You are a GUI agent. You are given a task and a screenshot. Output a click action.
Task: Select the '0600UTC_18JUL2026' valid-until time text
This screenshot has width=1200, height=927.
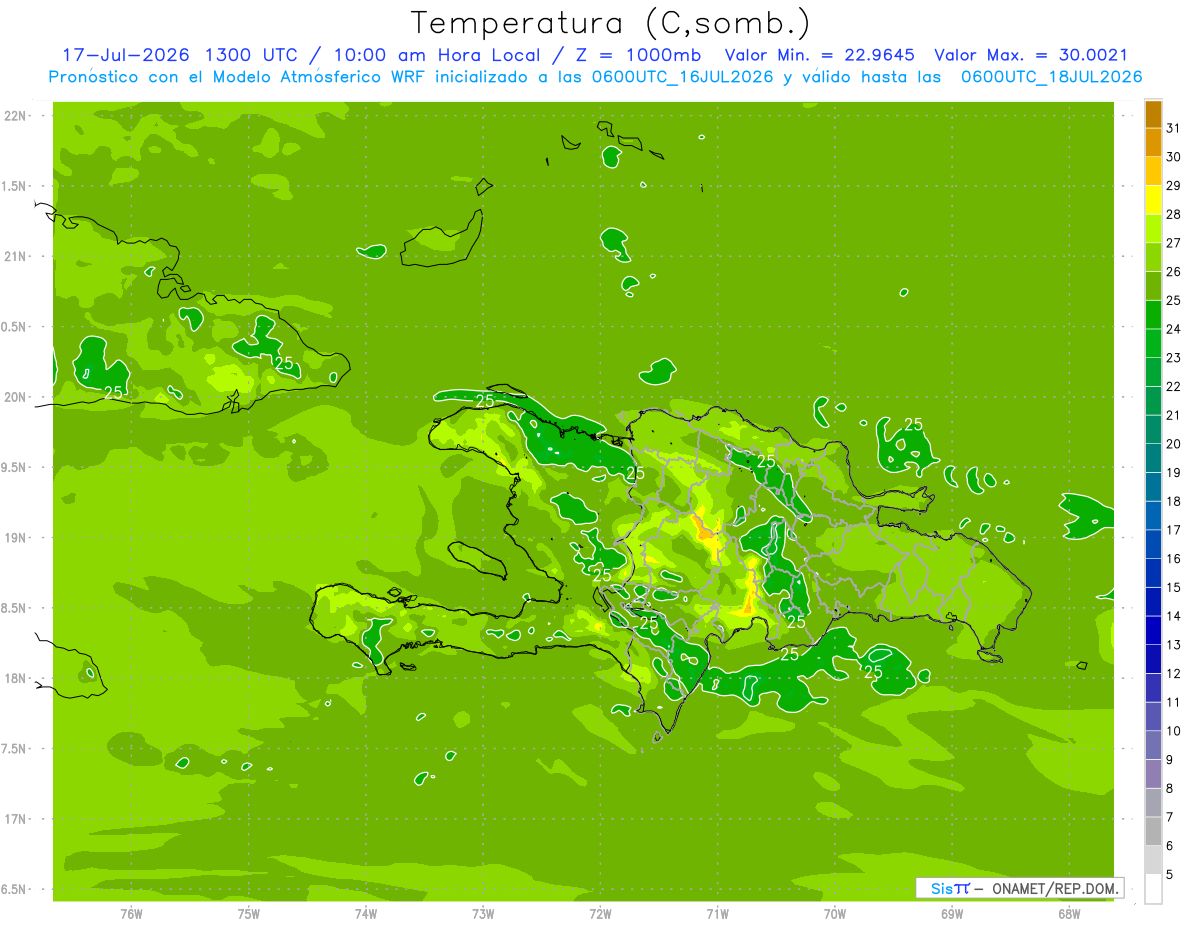point(1051,77)
